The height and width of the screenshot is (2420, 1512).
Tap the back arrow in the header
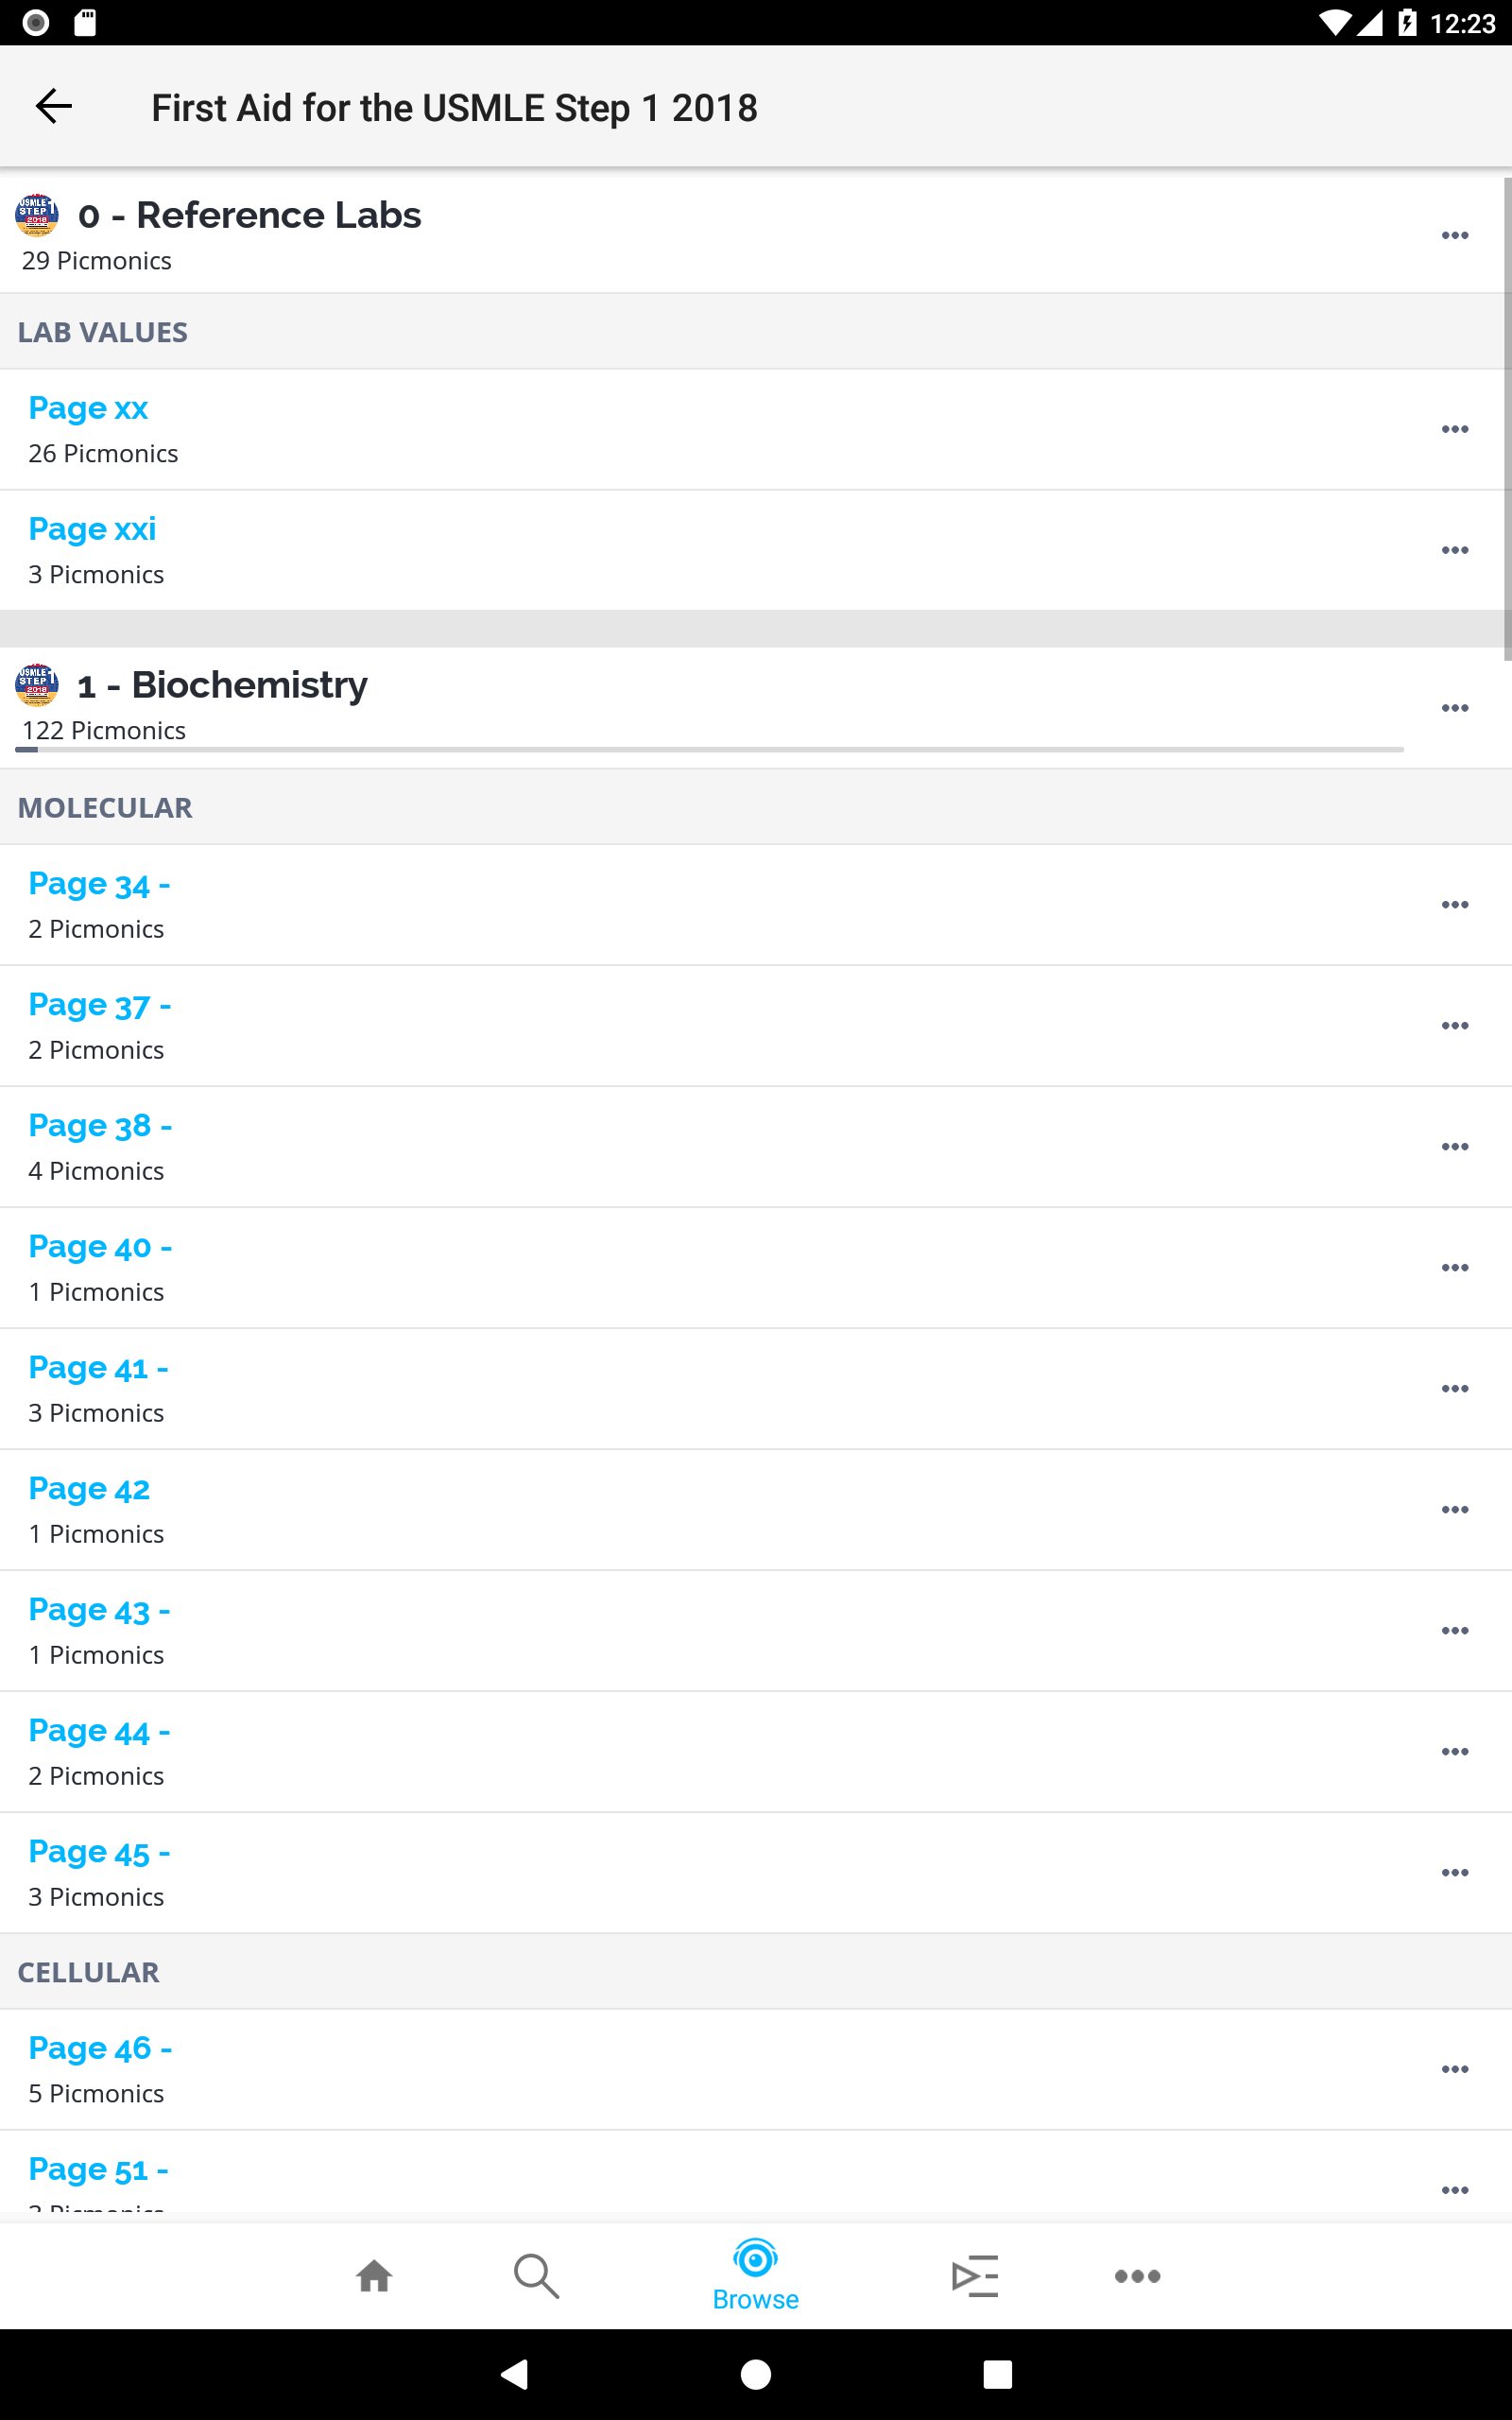coord(54,106)
